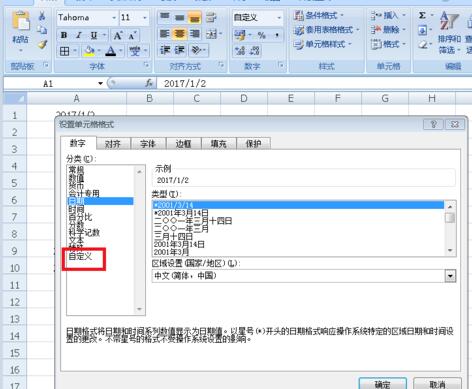Decrease indent in alignment group
The width and height of the screenshot is (472, 389).
pyautogui.click(x=165, y=50)
